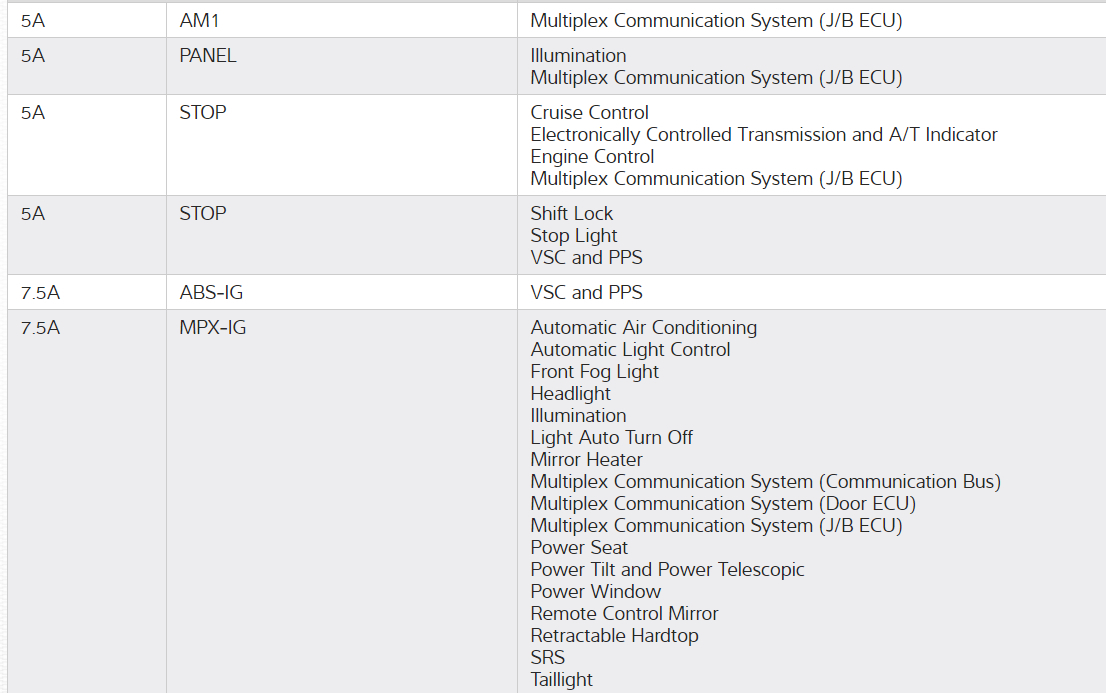The height and width of the screenshot is (693, 1106).
Task: Click the Retractable Hardtop entry
Action: [x=614, y=635]
